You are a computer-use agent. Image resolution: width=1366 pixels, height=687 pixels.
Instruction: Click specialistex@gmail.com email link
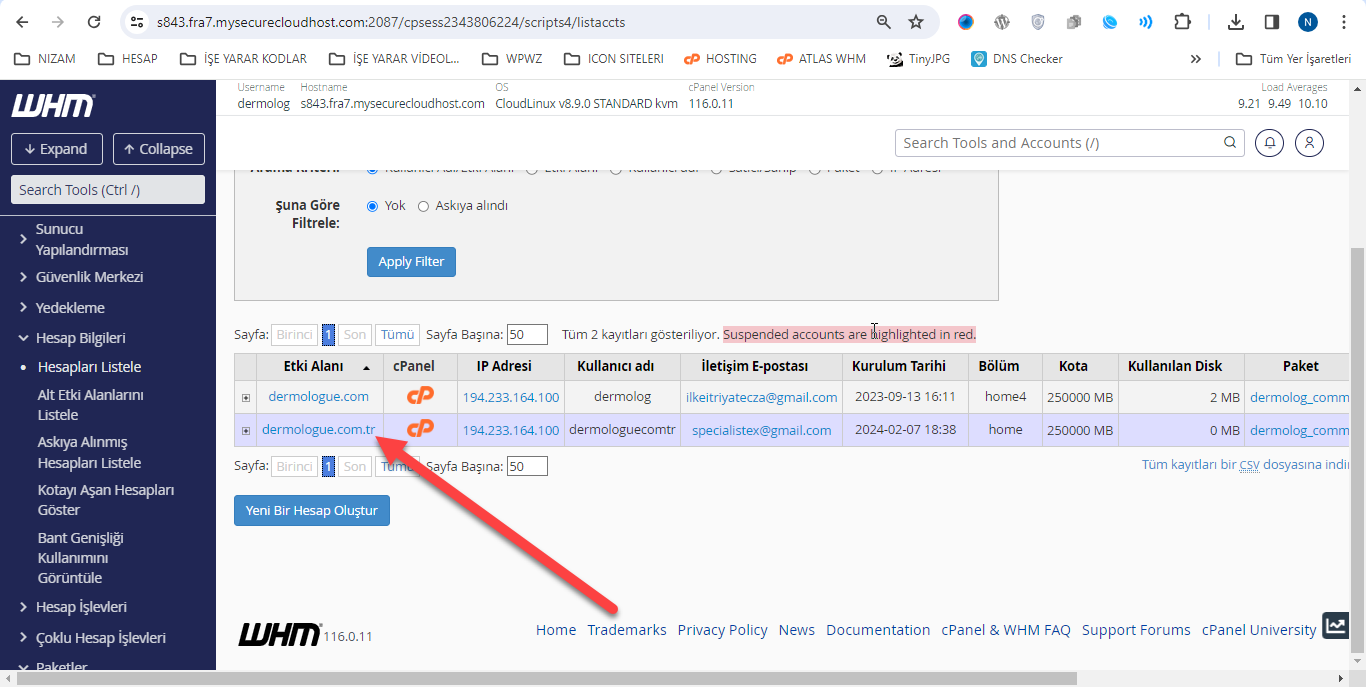pos(761,430)
